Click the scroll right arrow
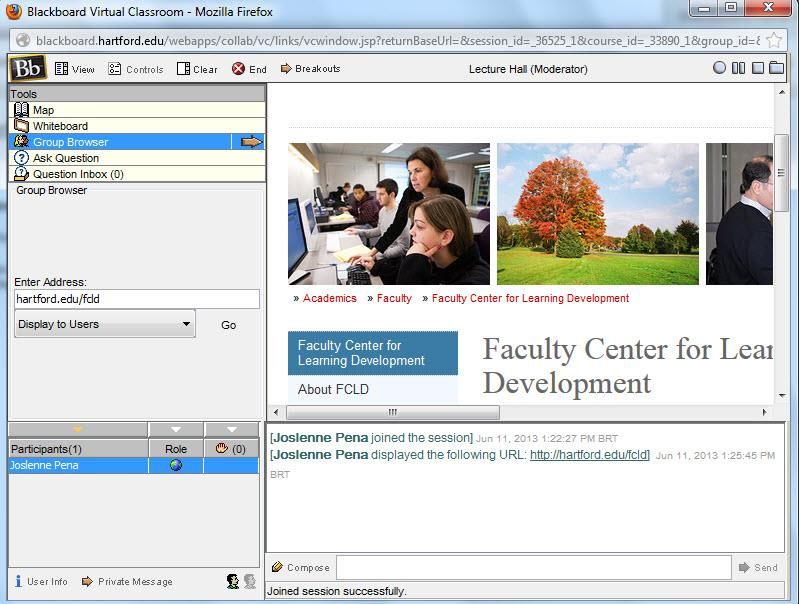Image resolution: width=799 pixels, height=604 pixels. pyautogui.click(x=764, y=412)
